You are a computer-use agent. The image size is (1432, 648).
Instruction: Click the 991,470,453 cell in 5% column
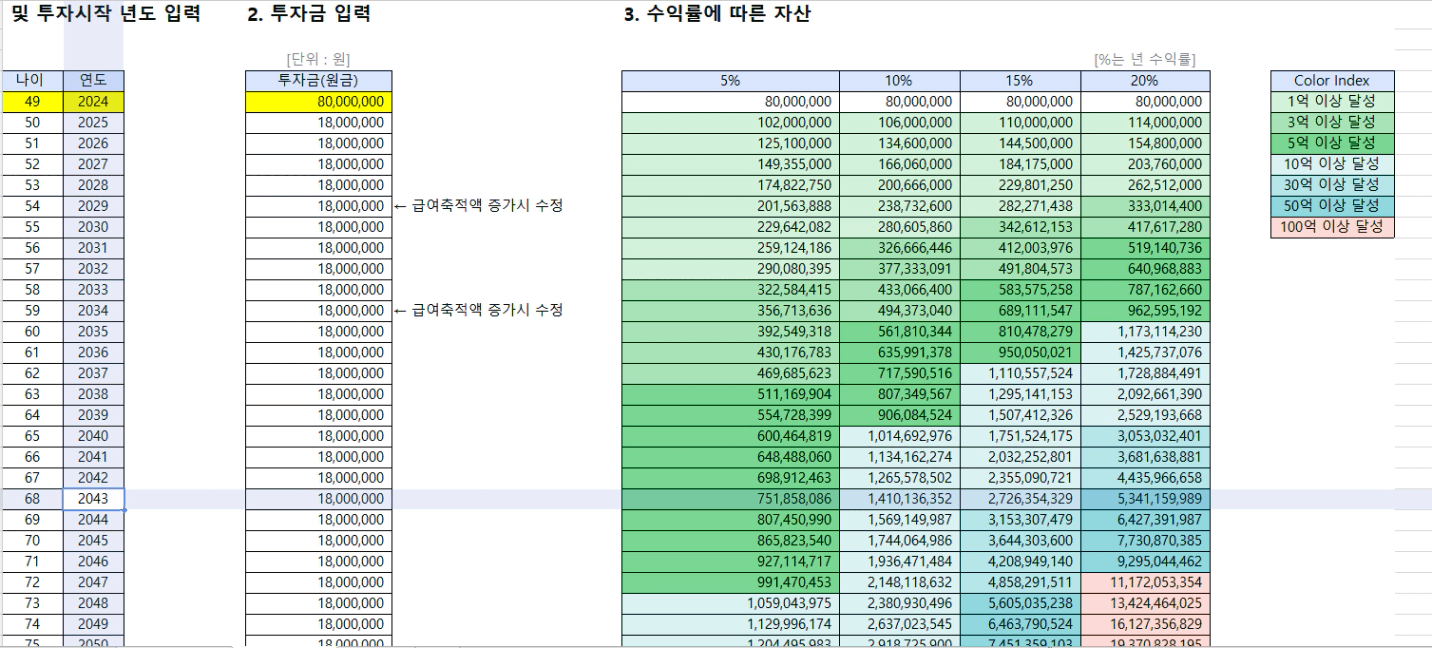pyautogui.click(x=730, y=582)
